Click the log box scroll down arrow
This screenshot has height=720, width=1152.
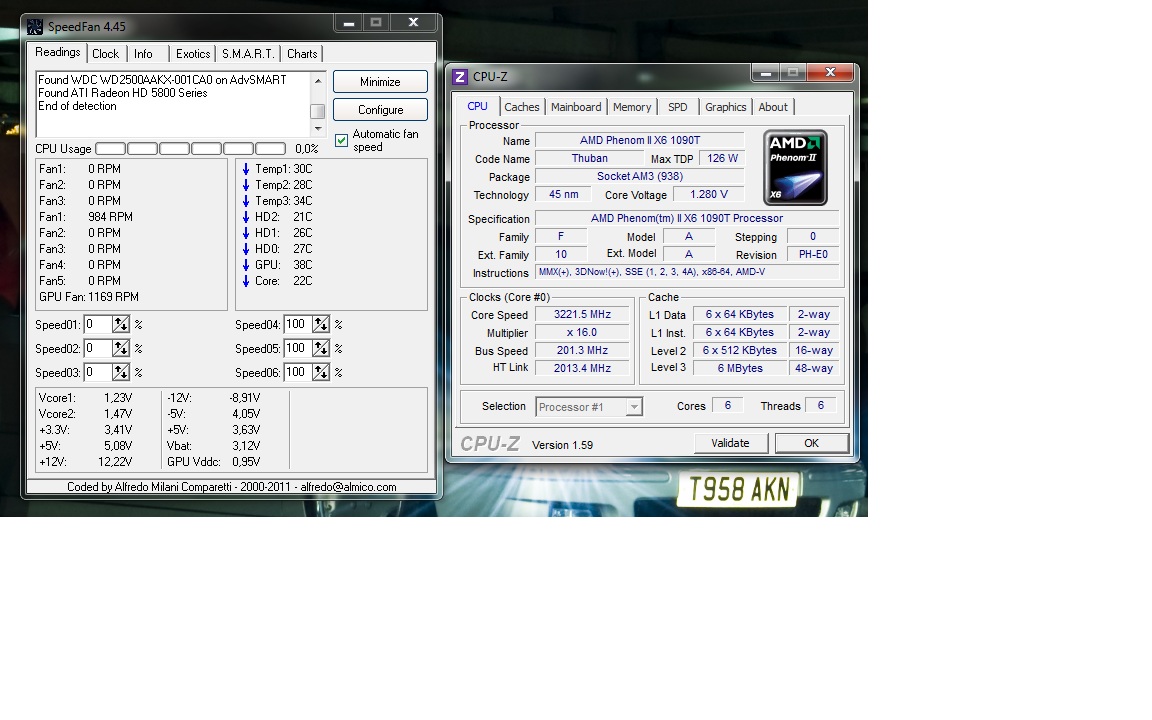pyautogui.click(x=318, y=129)
